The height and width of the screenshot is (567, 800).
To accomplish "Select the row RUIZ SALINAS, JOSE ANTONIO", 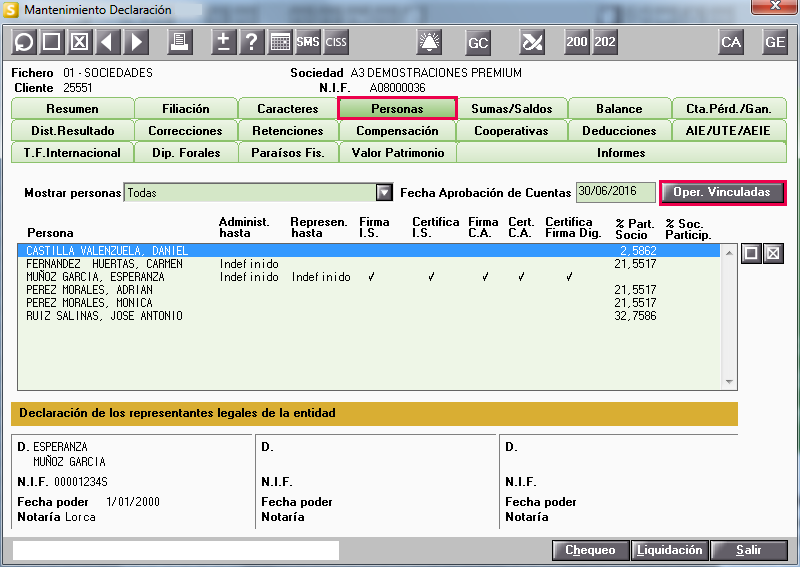I will [105, 316].
